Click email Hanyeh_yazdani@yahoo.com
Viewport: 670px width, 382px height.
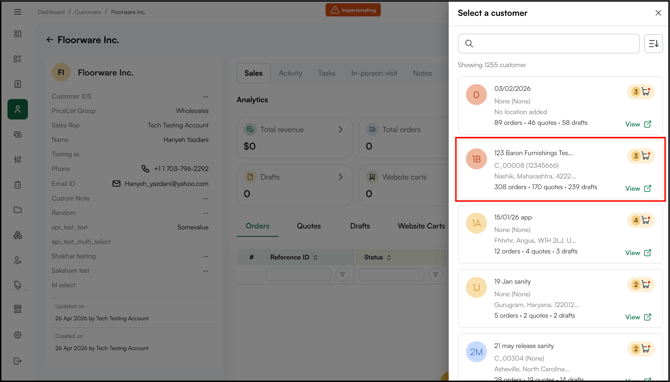tap(167, 184)
